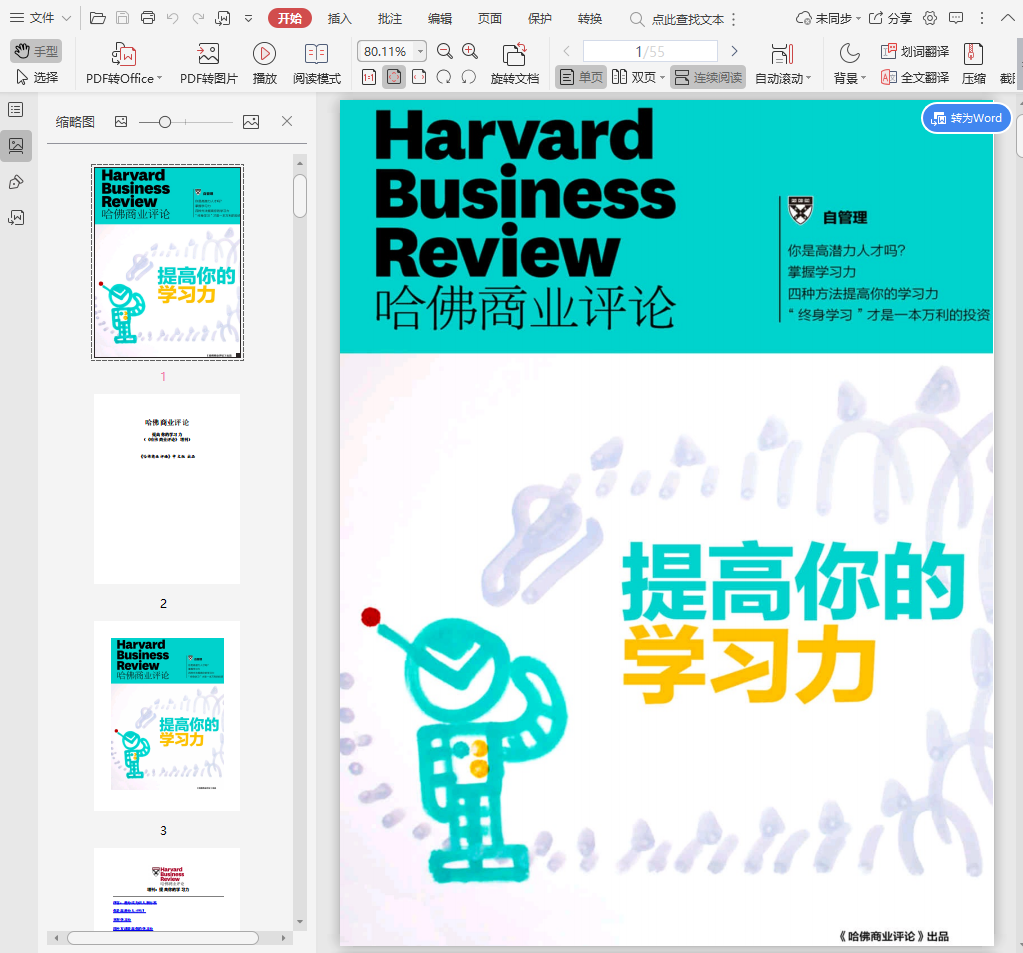Switch to the 批注 tab
The width and height of the screenshot is (1023, 953).
[x=389, y=18]
